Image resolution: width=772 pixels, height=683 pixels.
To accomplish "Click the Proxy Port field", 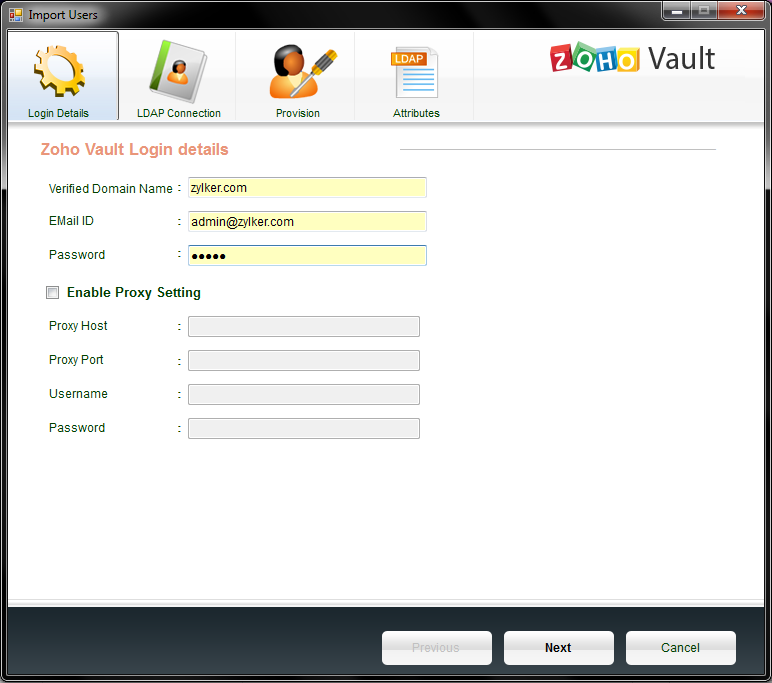I will coord(304,360).
